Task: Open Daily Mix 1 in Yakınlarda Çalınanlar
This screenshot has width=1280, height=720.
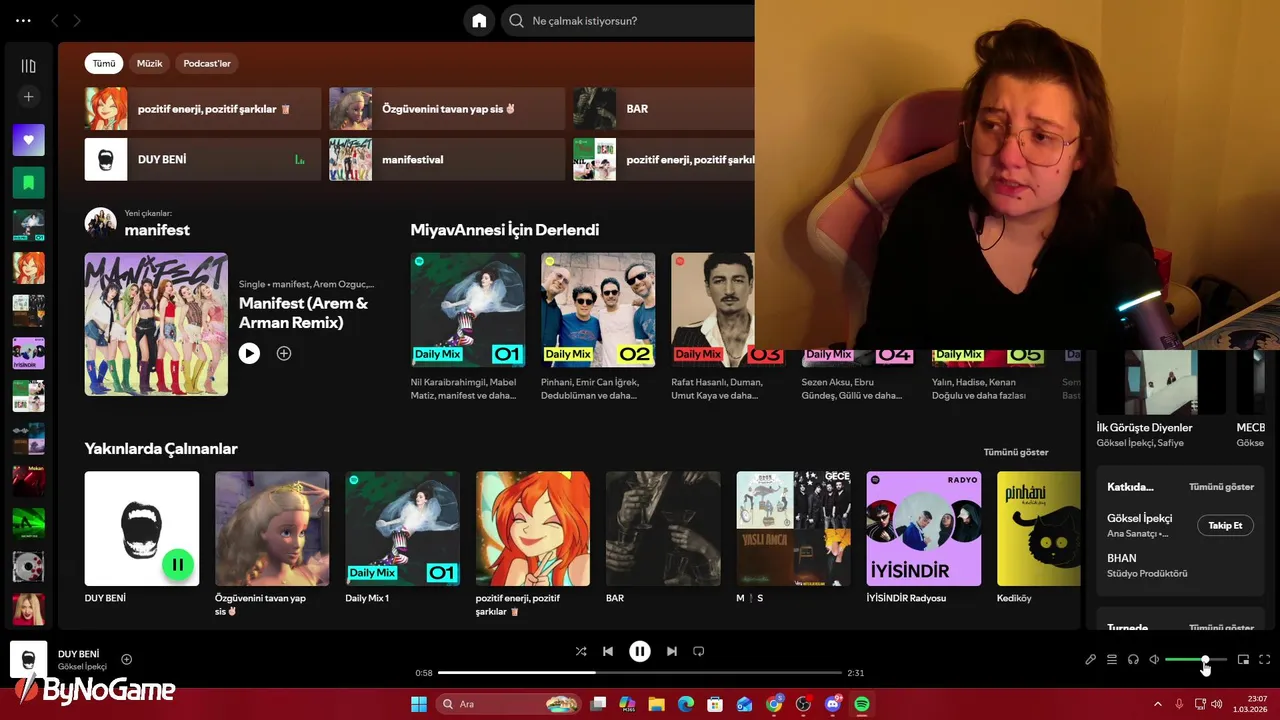Action: [x=402, y=538]
